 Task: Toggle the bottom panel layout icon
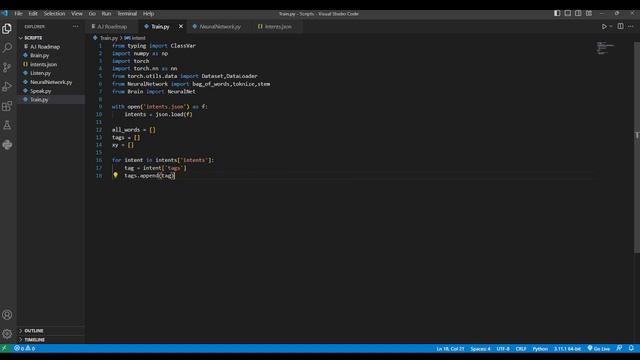(568, 13)
